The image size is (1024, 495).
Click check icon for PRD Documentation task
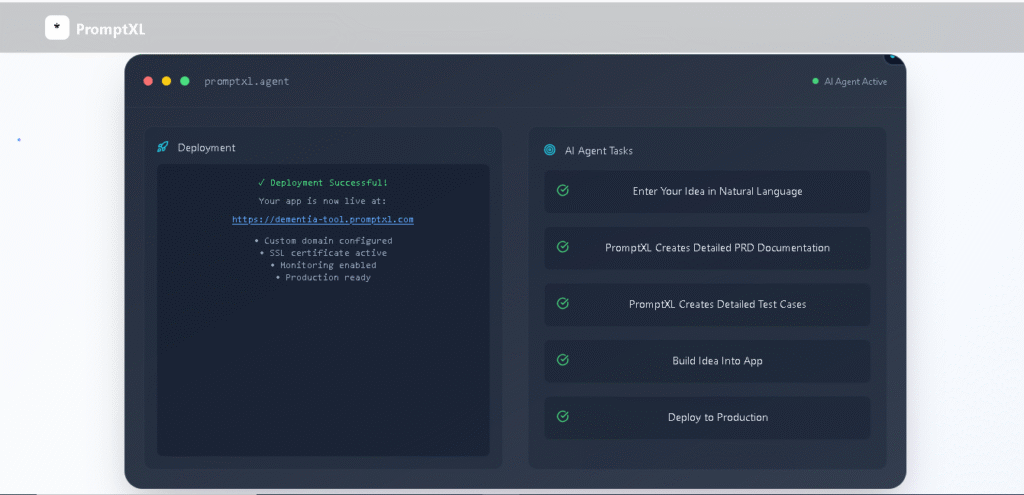[562, 247]
